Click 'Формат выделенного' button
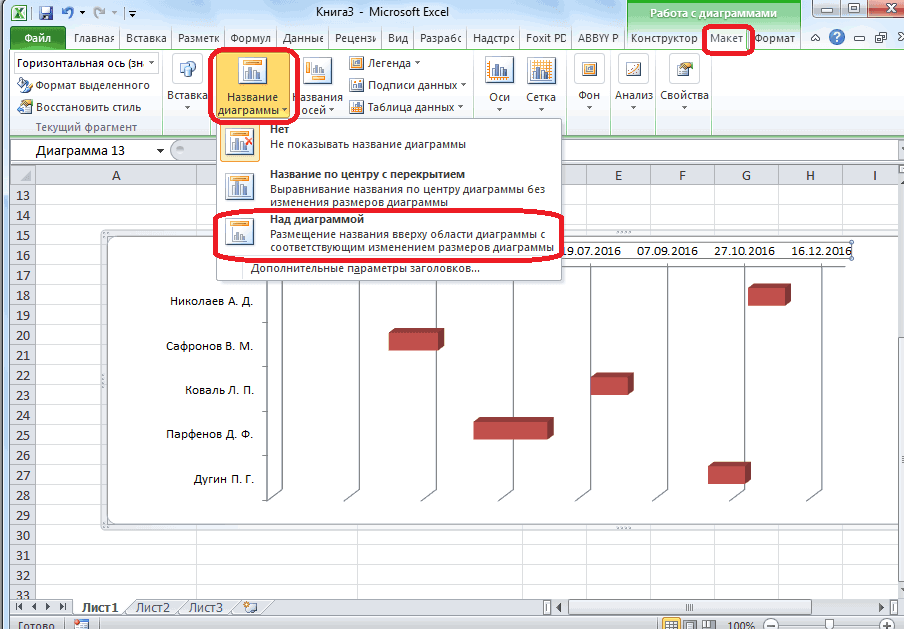The height and width of the screenshot is (629, 904). [84, 85]
